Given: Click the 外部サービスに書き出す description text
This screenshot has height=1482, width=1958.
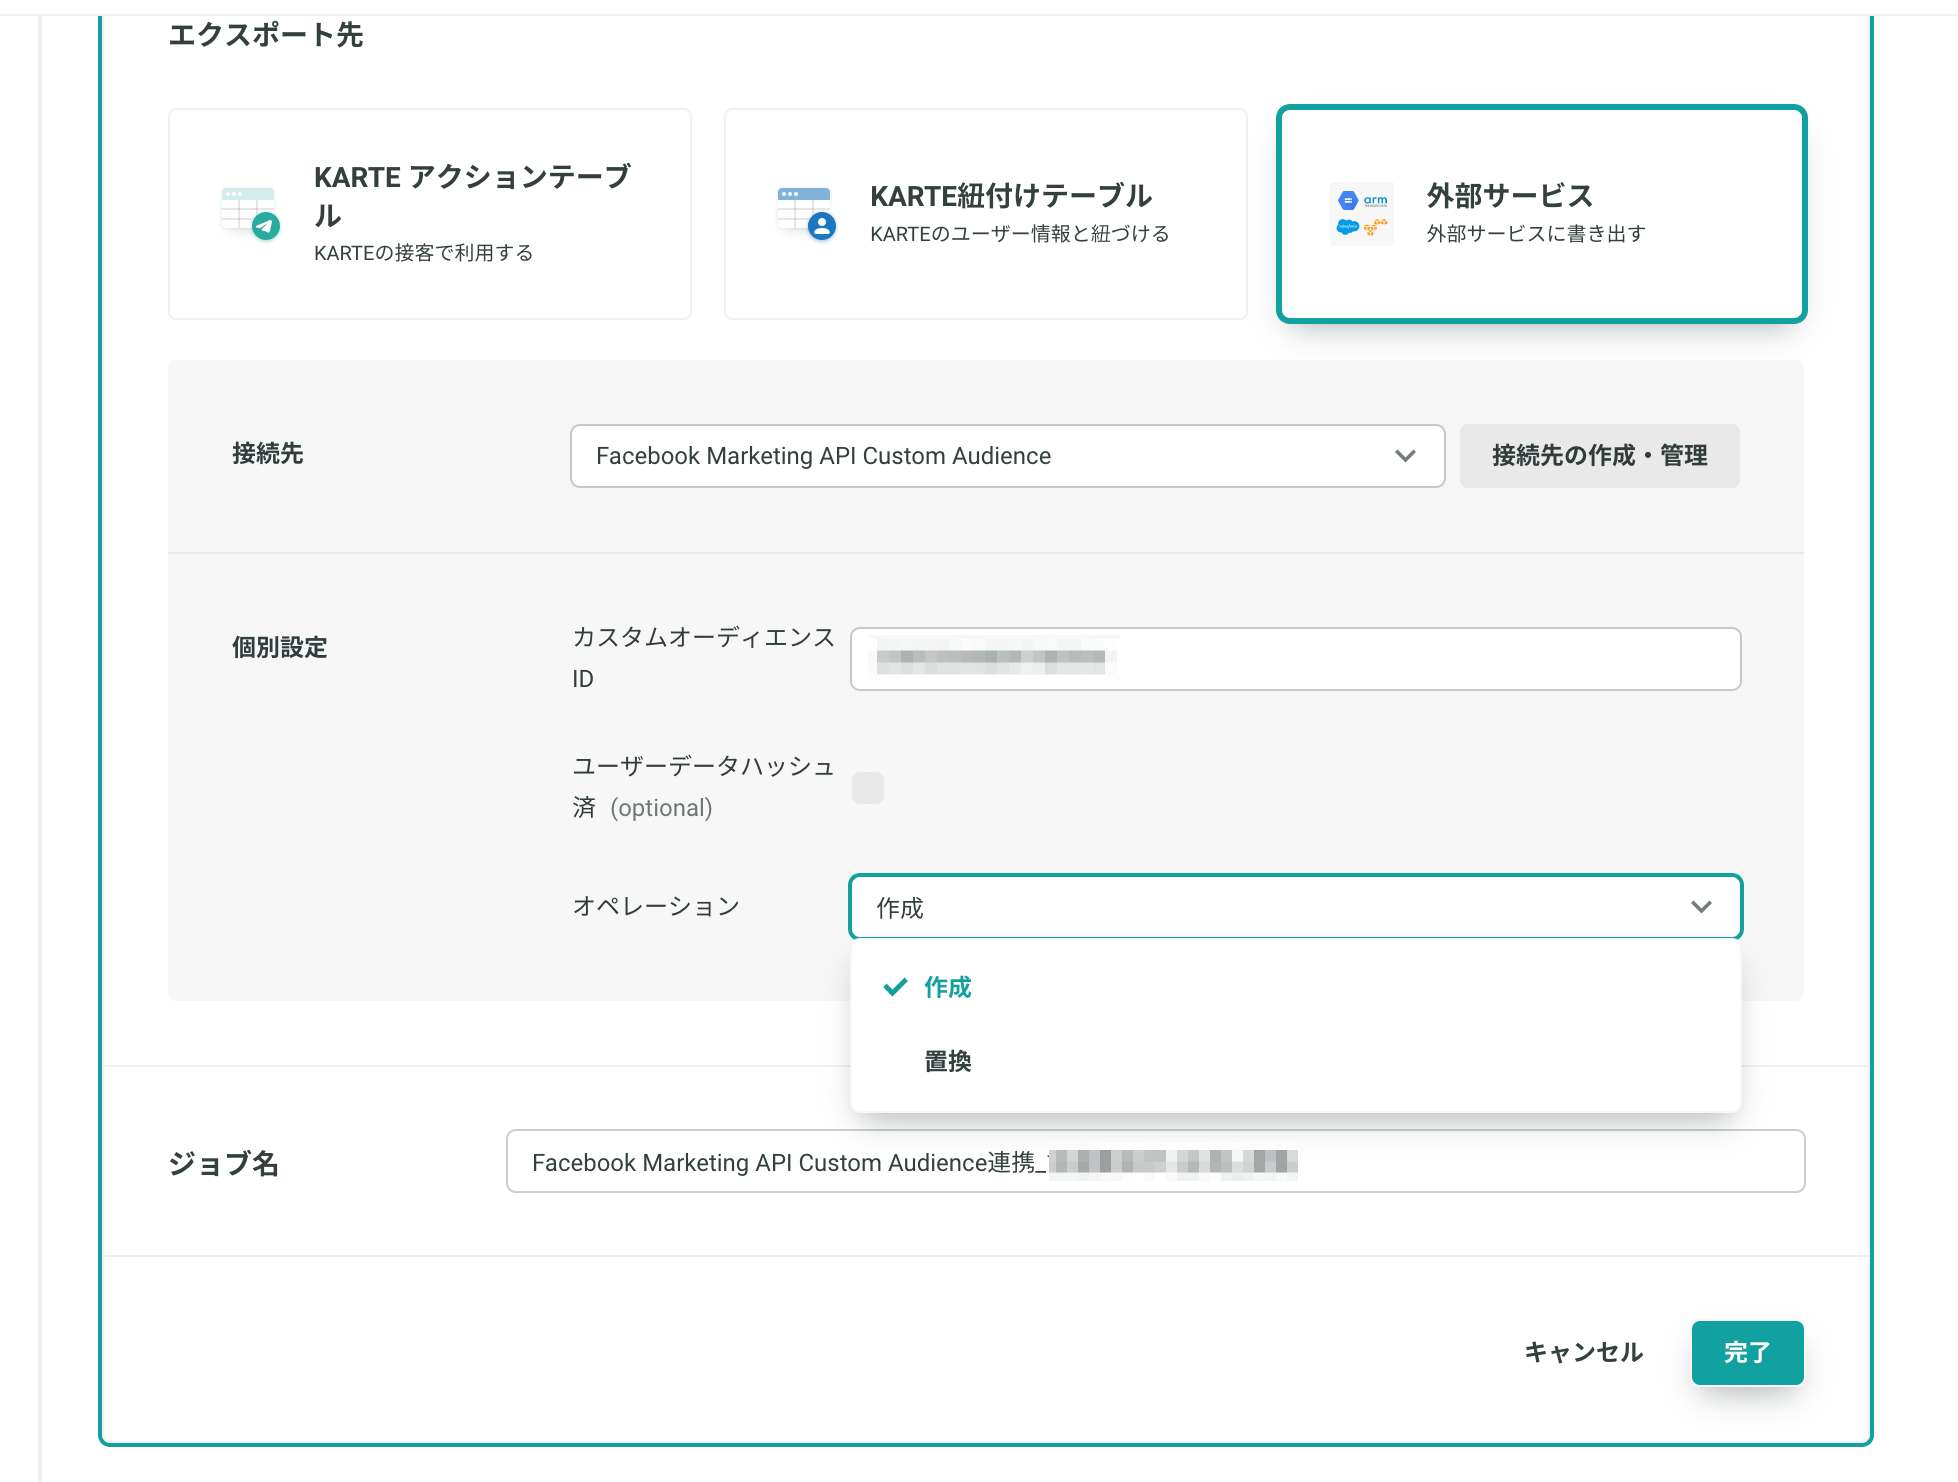Looking at the screenshot, I should [1535, 234].
